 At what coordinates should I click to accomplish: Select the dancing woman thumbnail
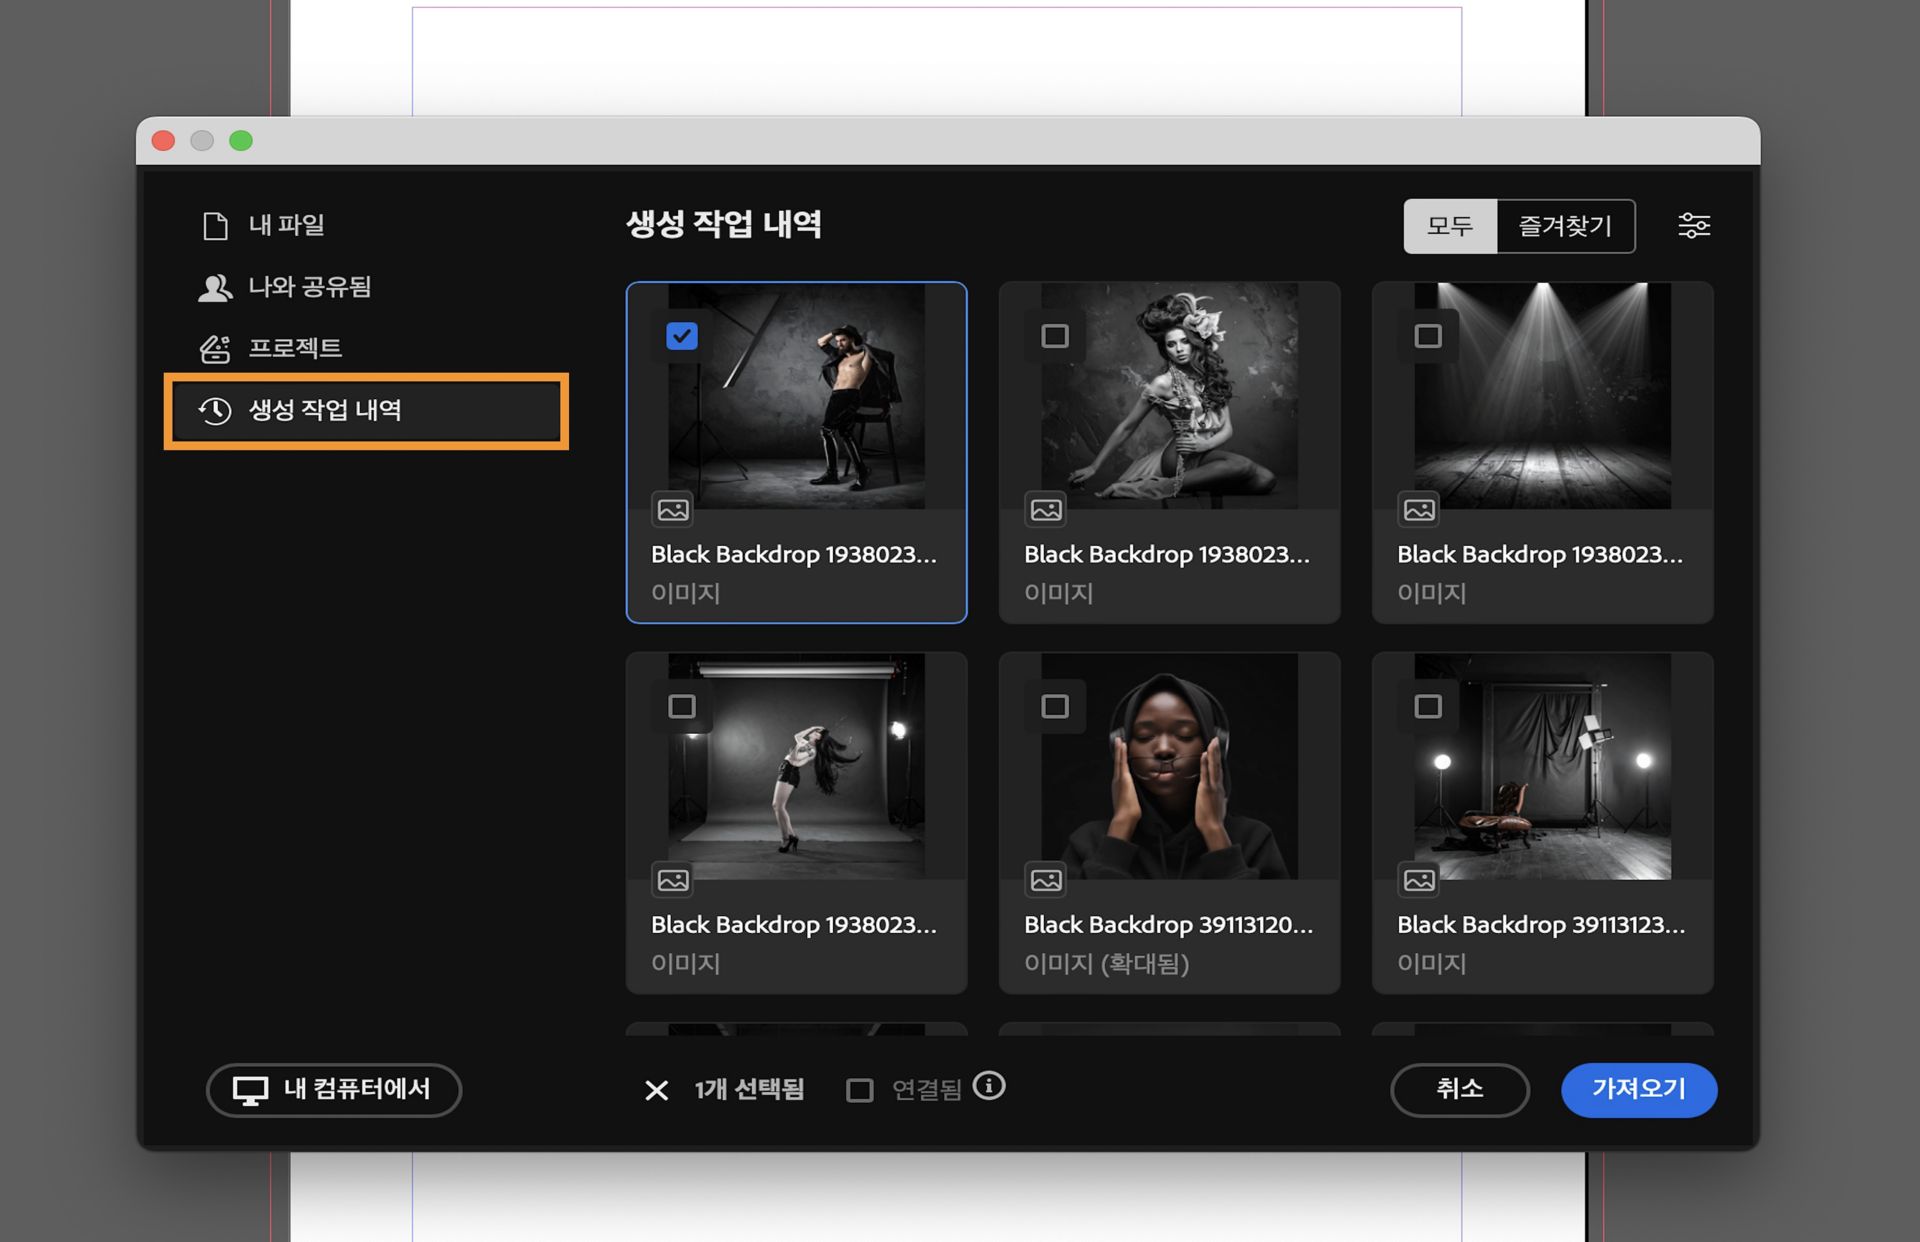coord(796,770)
